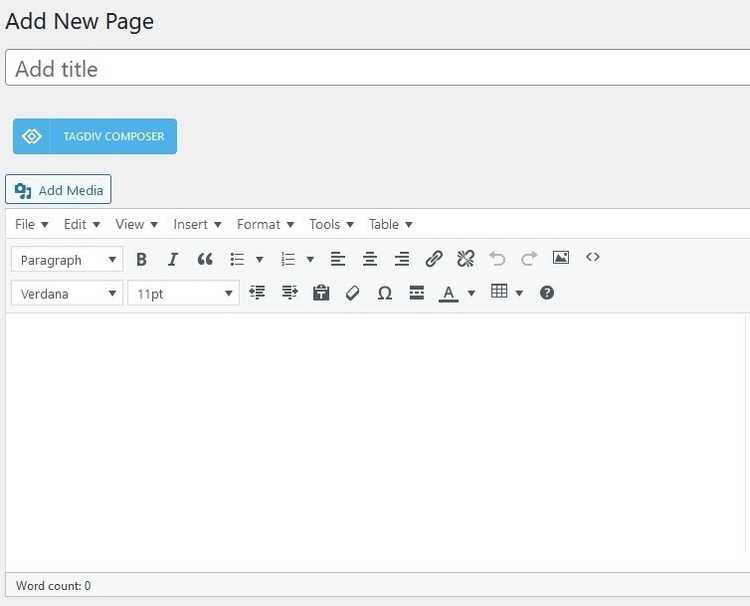
Task: Insert a bulleted list
Action: click(x=237, y=260)
